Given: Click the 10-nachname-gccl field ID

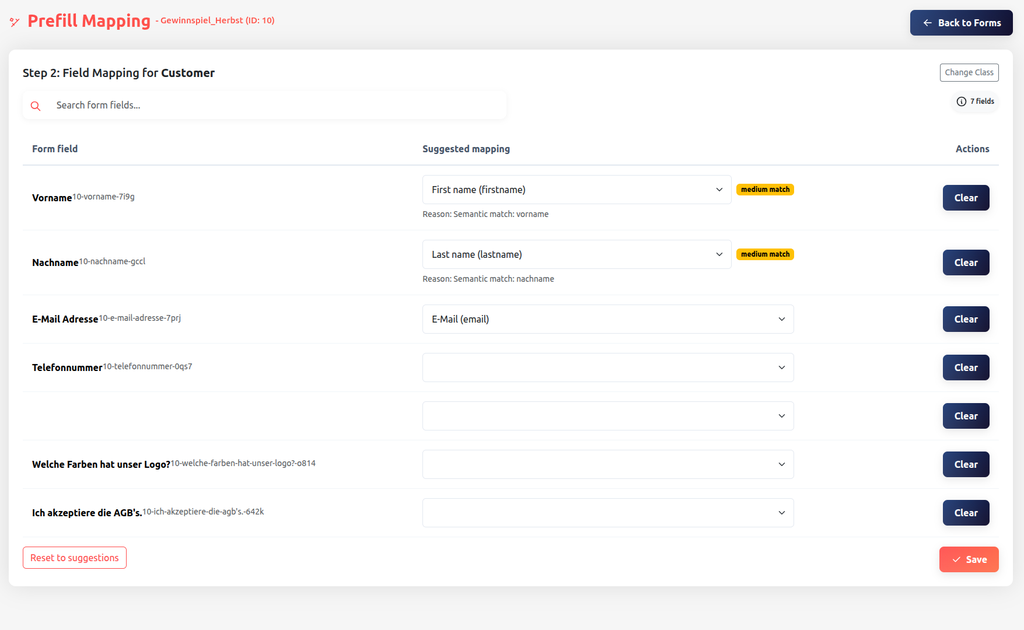Looking at the screenshot, I should (x=112, y=261).
